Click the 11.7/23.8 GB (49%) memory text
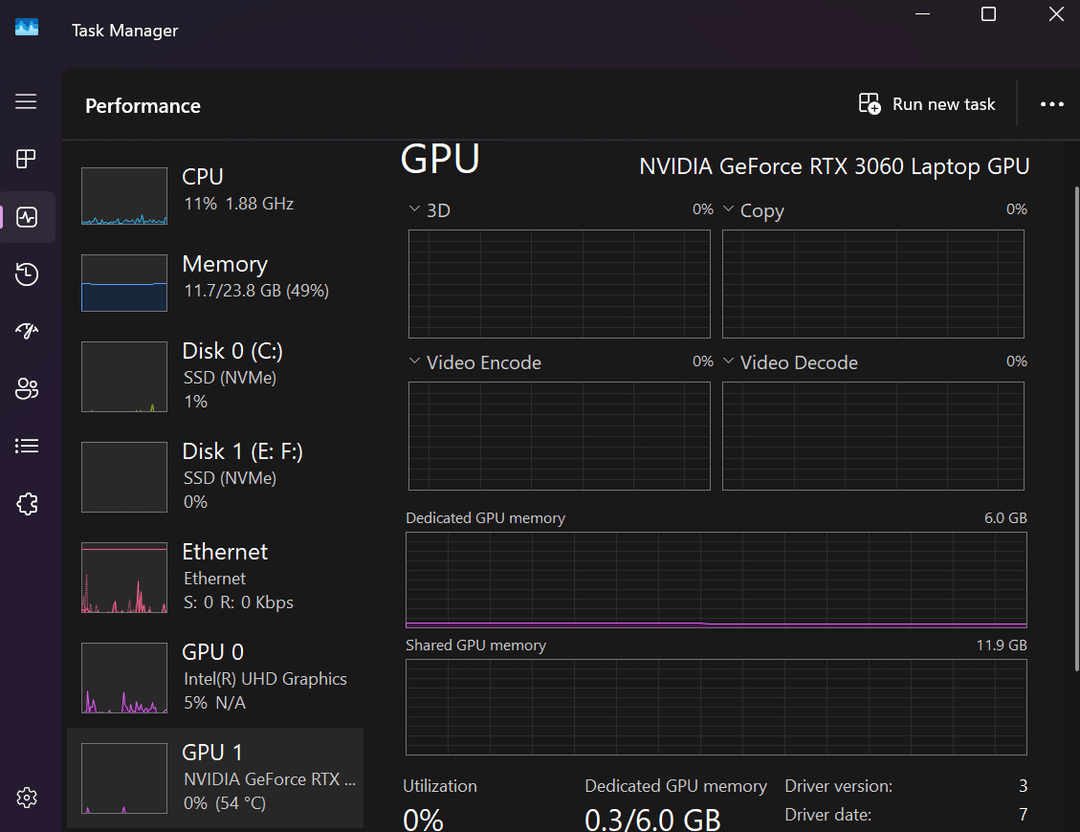The width and height of the screenshot is (1080, 832). point(256,291)
